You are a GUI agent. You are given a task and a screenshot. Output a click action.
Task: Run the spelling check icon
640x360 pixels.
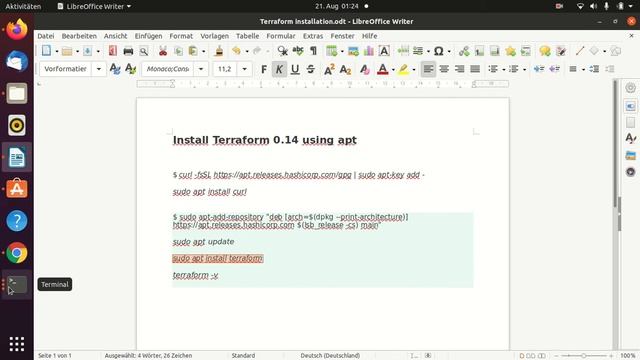298,51
